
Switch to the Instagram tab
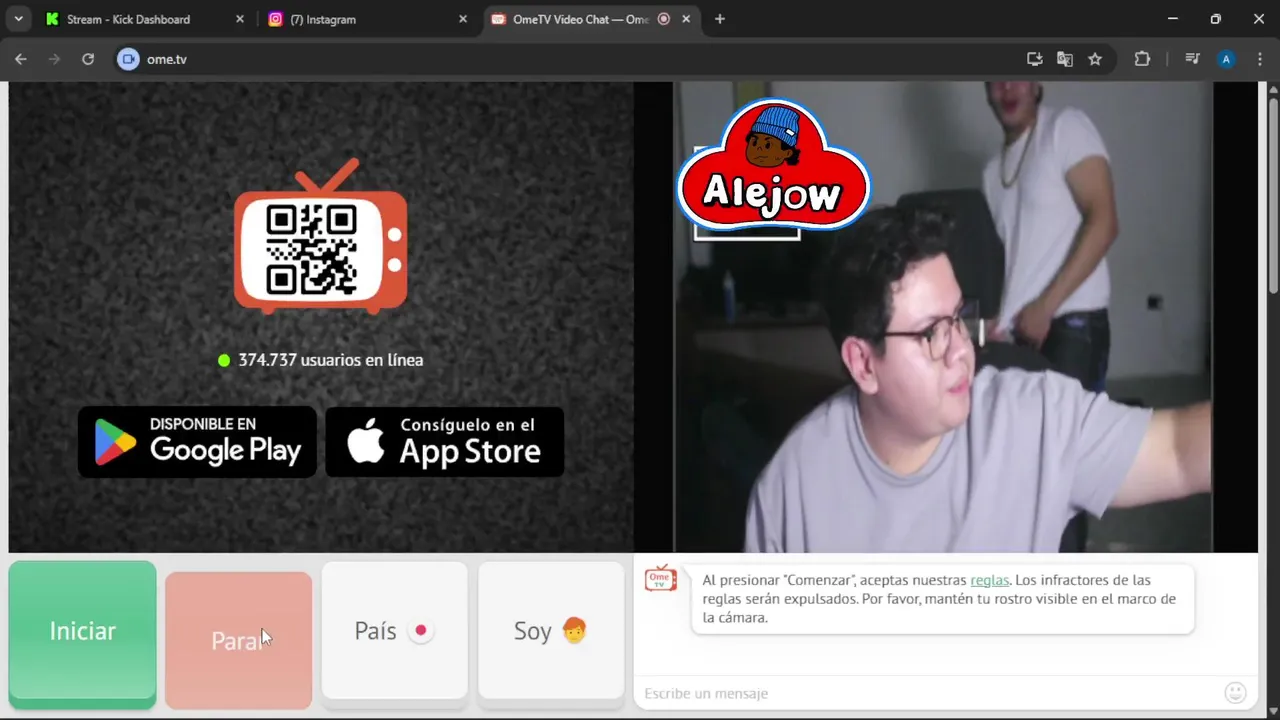point(365,19)
